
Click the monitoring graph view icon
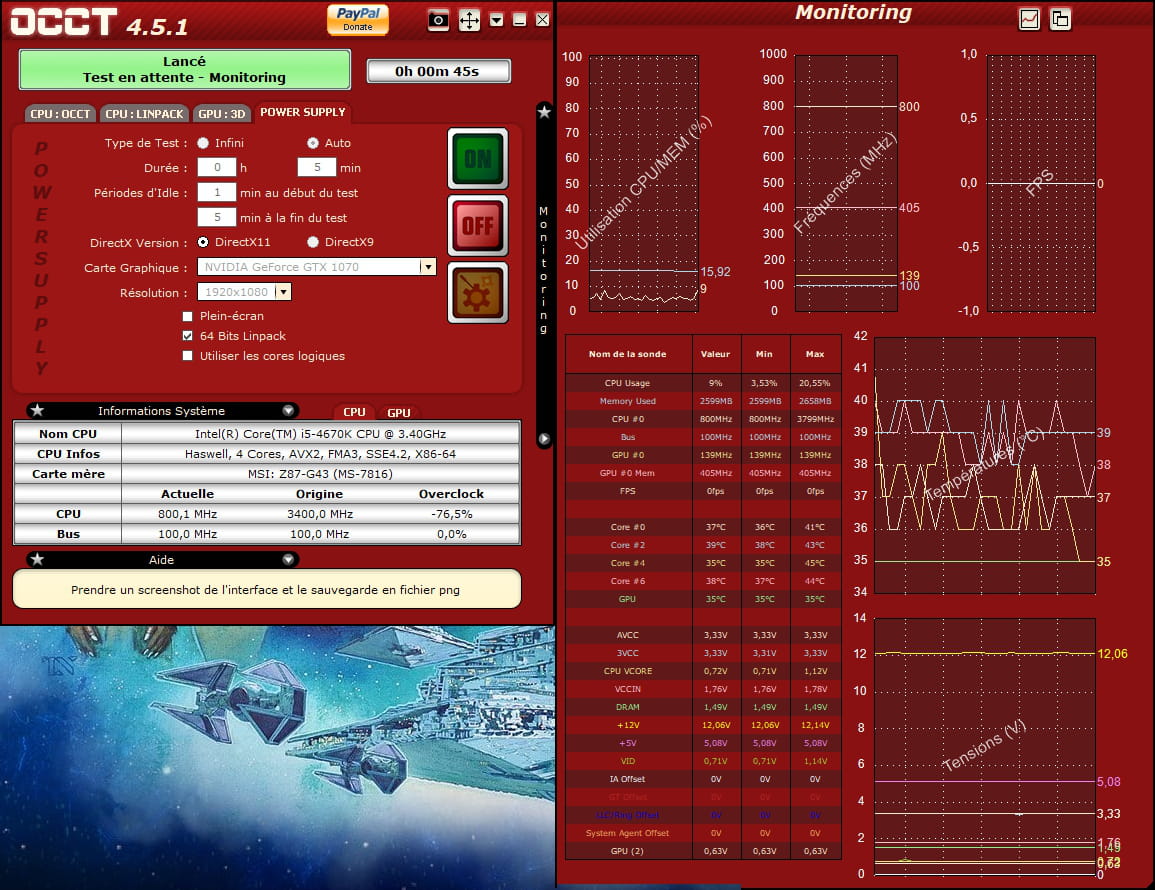[1029, 19]
